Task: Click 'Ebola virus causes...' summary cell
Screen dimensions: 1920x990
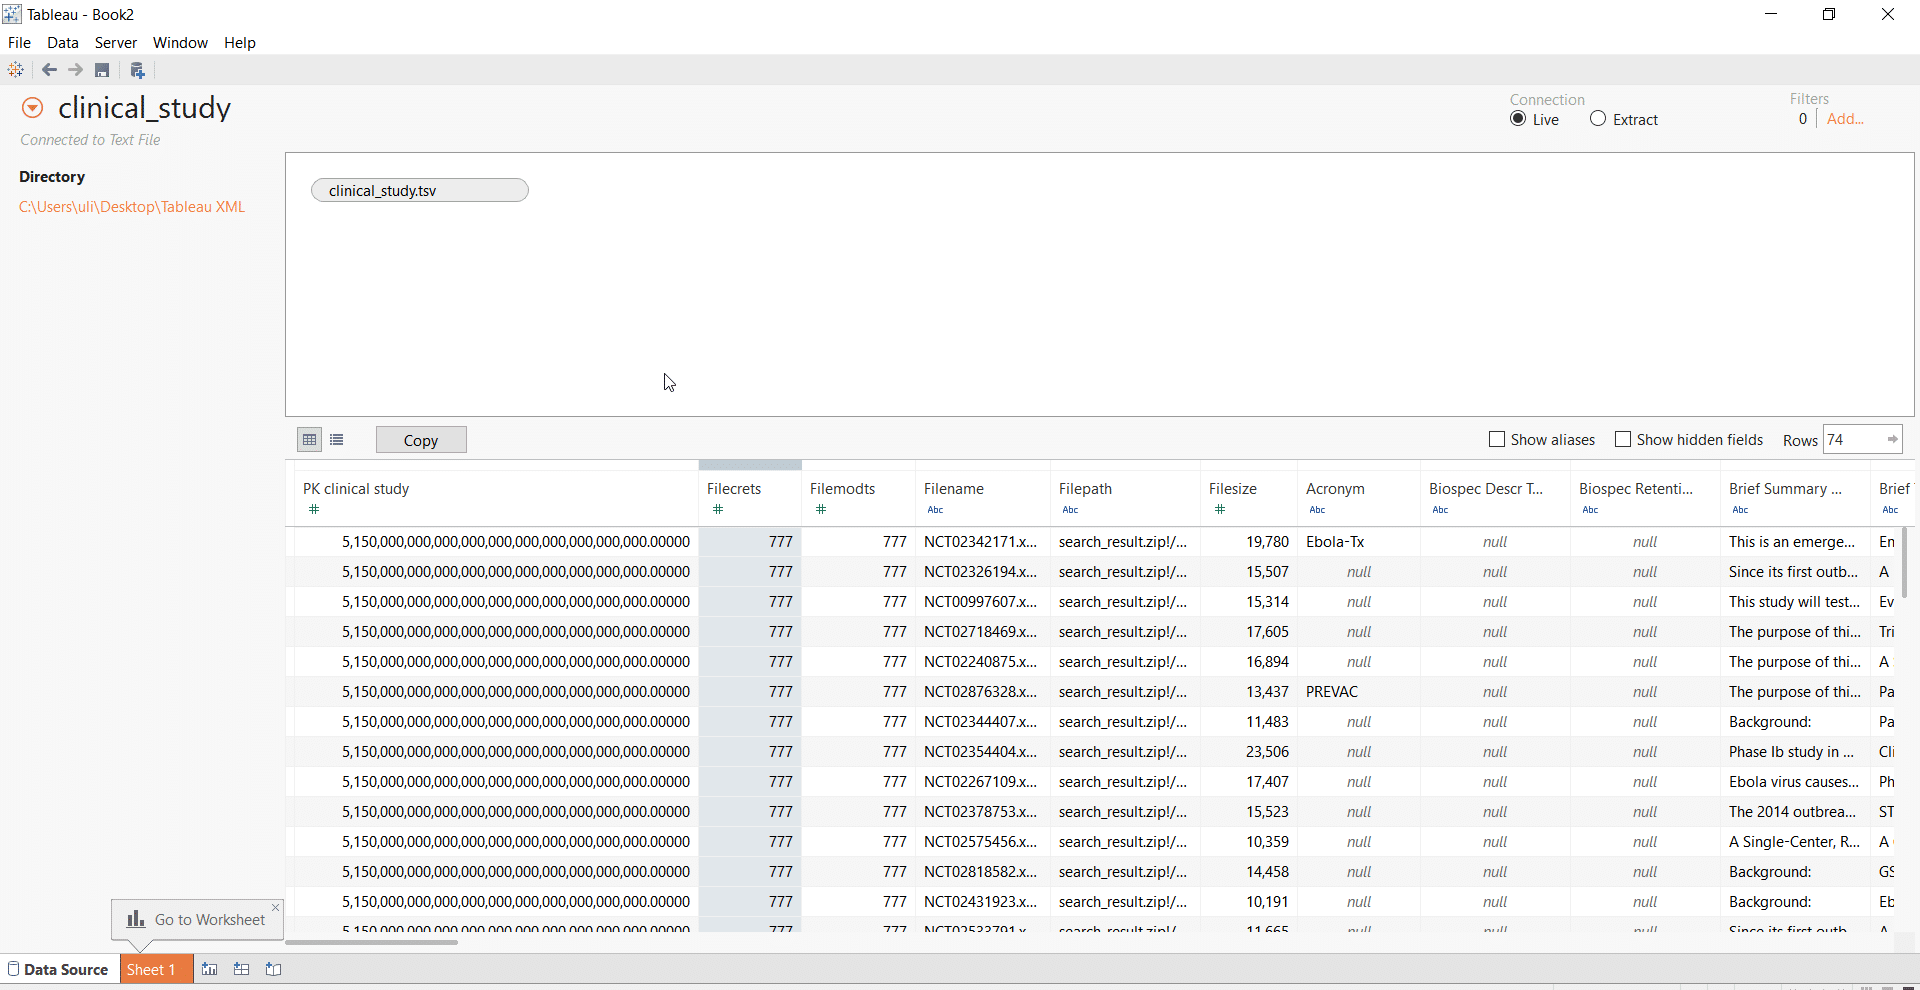Action: (x=1794, y=782)
